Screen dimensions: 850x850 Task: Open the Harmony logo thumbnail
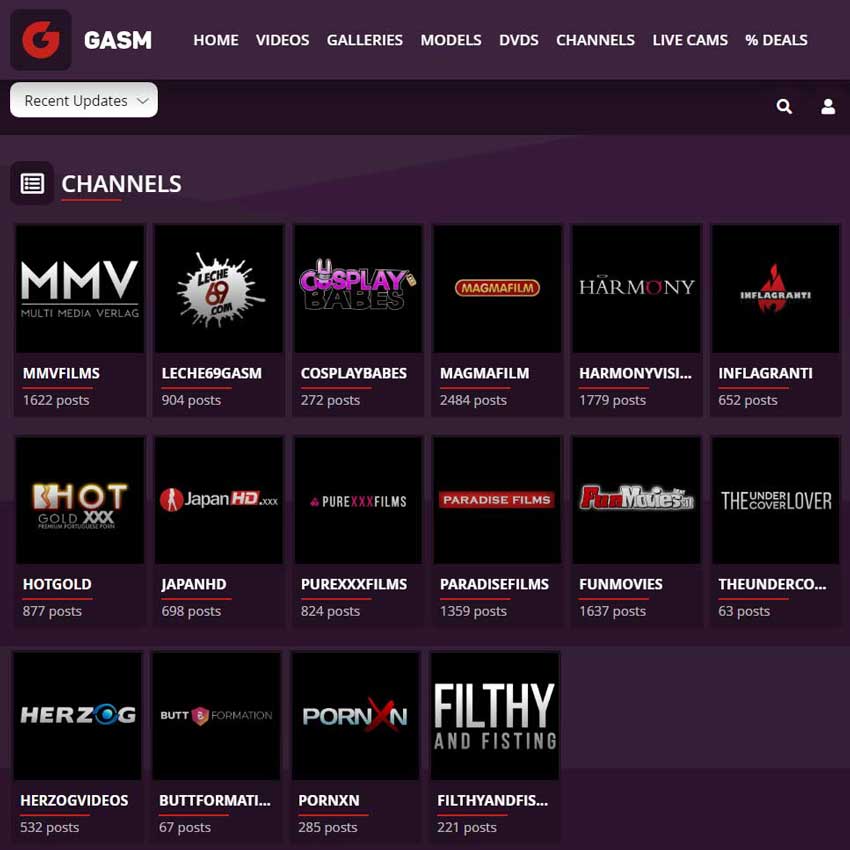pos(636,289)
